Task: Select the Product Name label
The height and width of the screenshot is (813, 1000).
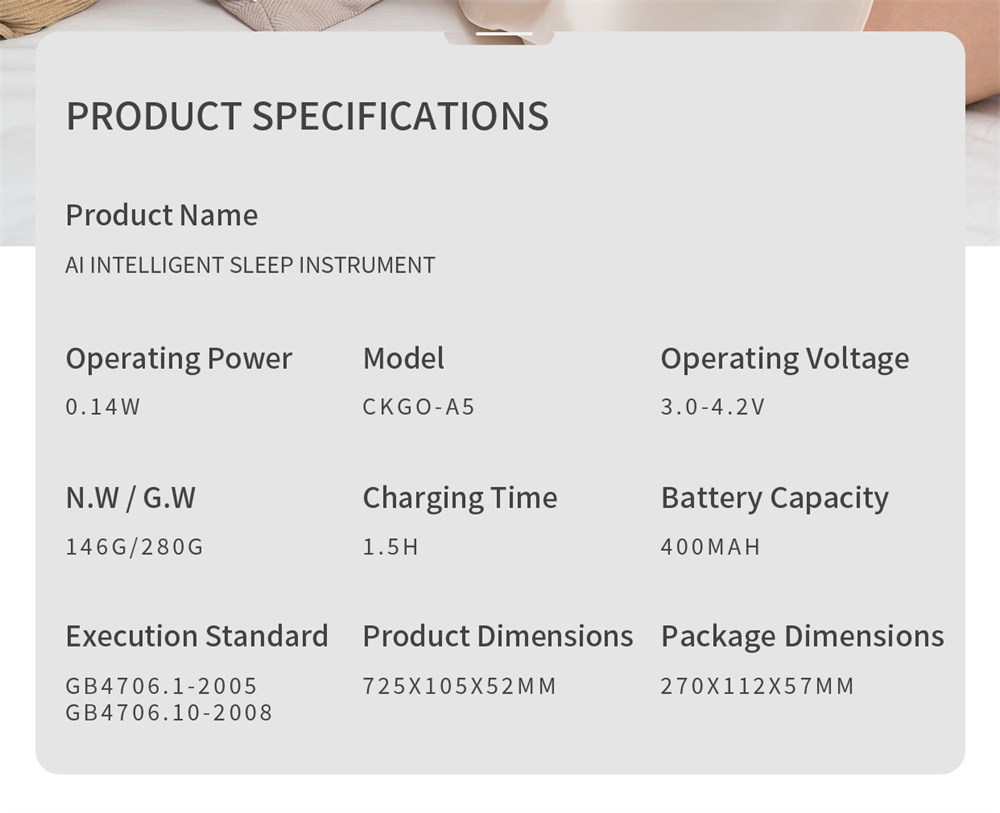Action: tap(161, 215)
